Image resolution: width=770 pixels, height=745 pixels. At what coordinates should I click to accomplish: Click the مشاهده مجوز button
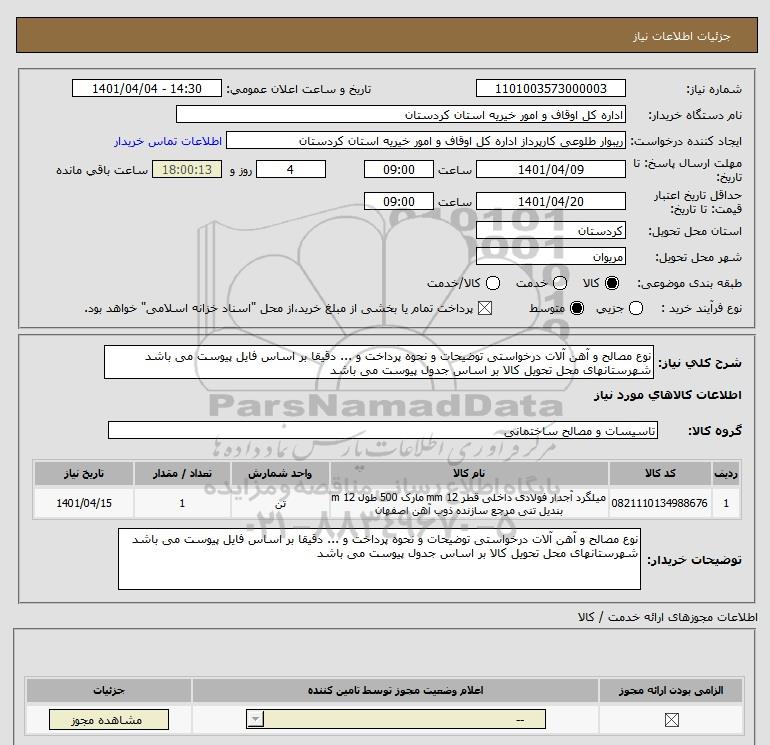(109, 720)
